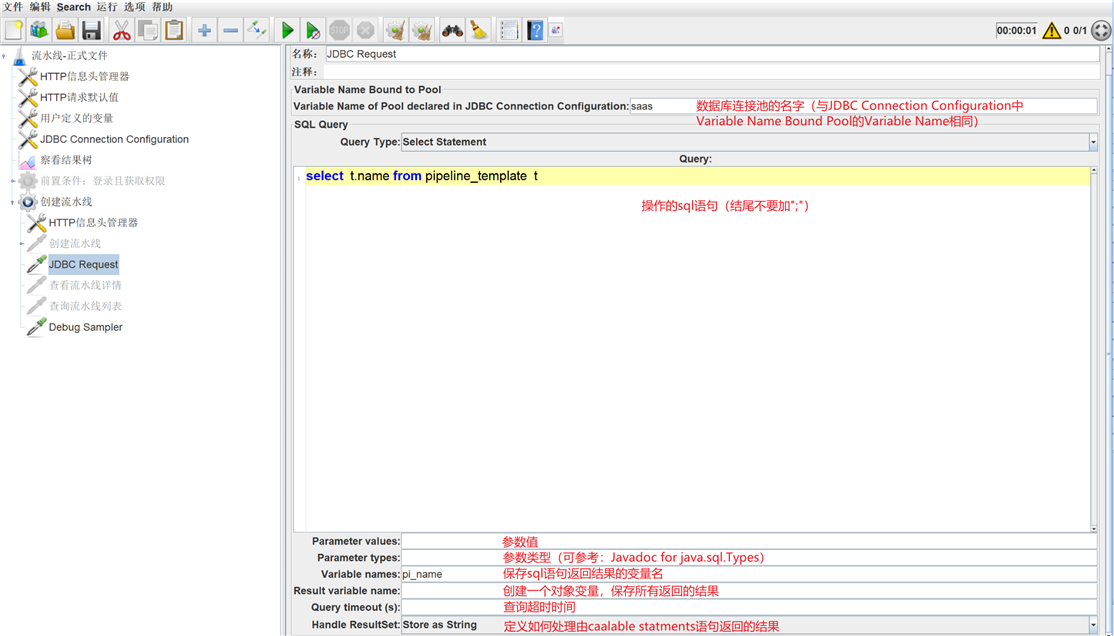The height and width of the screenshot is (636, 1114).
Task: Click the Paste clipboard icon
Action: 173,31
